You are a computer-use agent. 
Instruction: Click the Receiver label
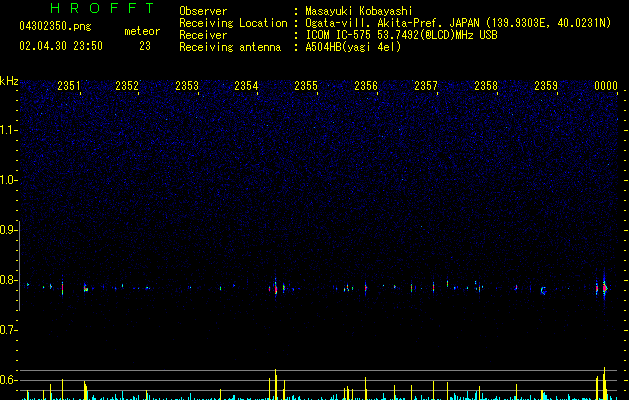click(x=203, y=35)
